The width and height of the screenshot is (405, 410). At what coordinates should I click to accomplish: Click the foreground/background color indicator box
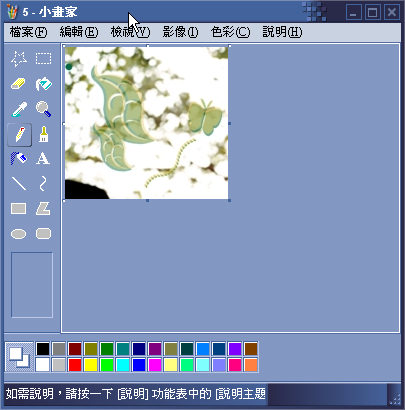19,357
